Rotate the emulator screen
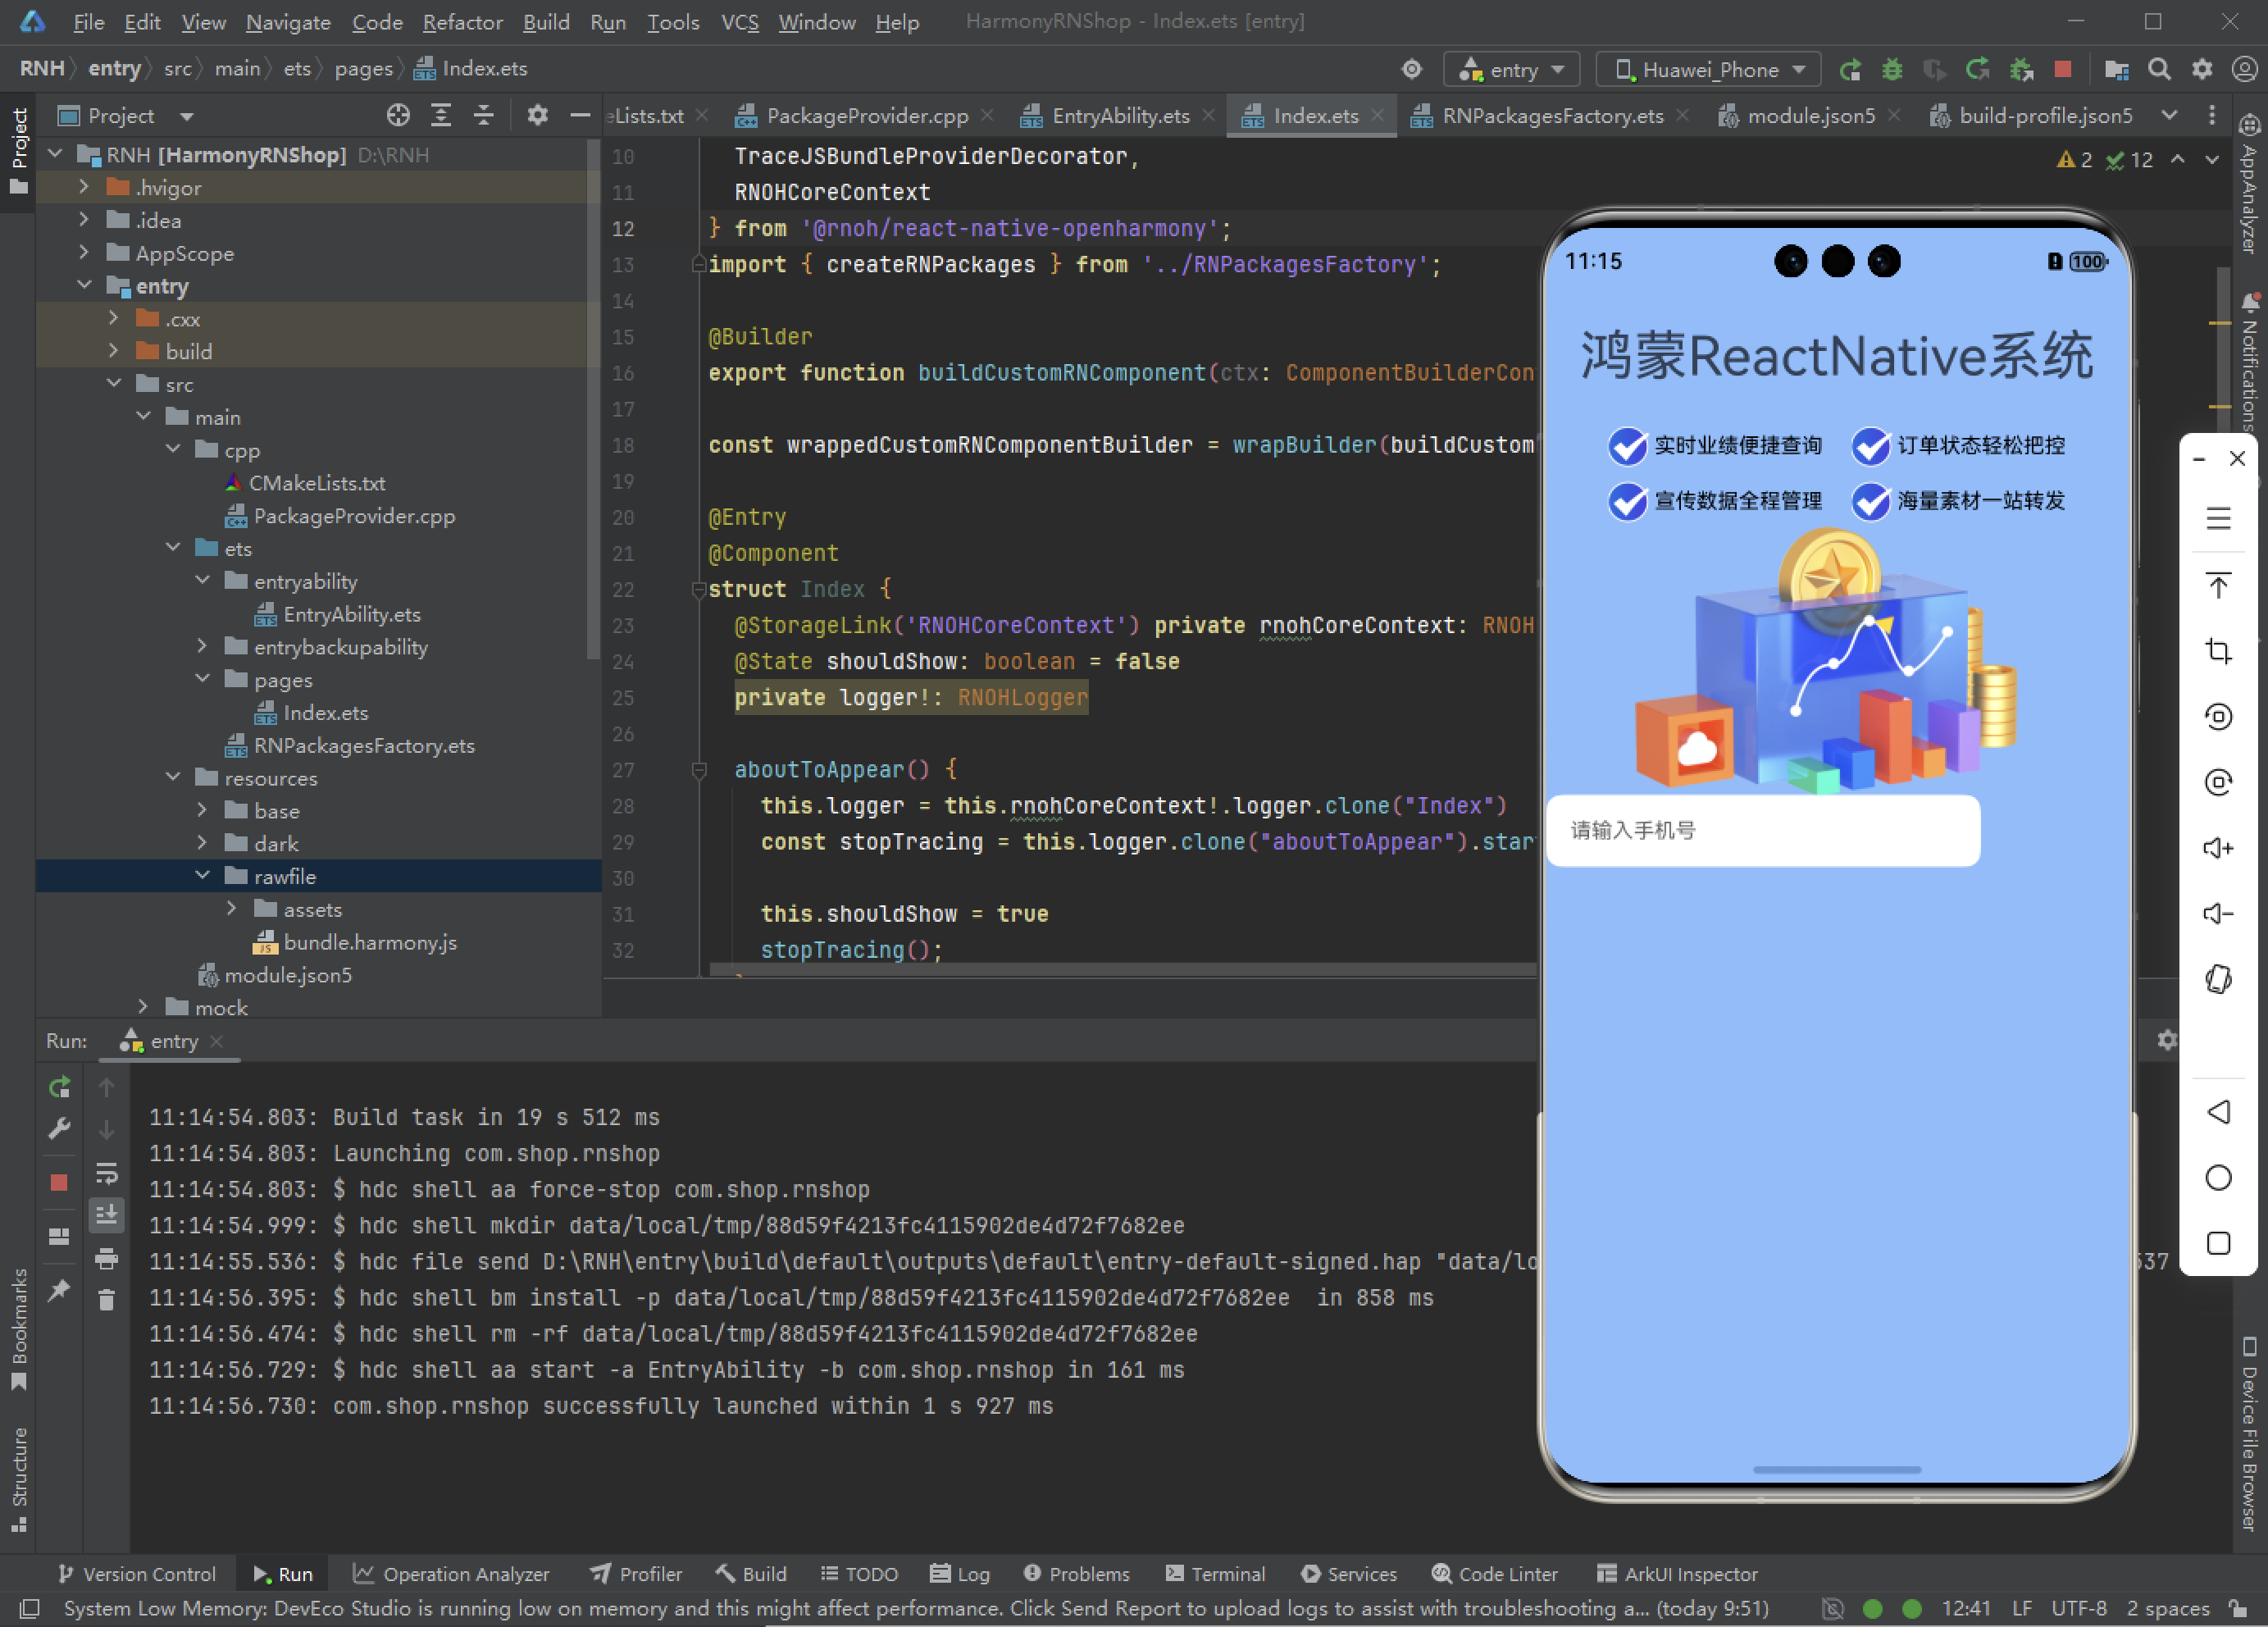The height and width of the screenshot is (1627, 2268). (x=2219, y=979)
